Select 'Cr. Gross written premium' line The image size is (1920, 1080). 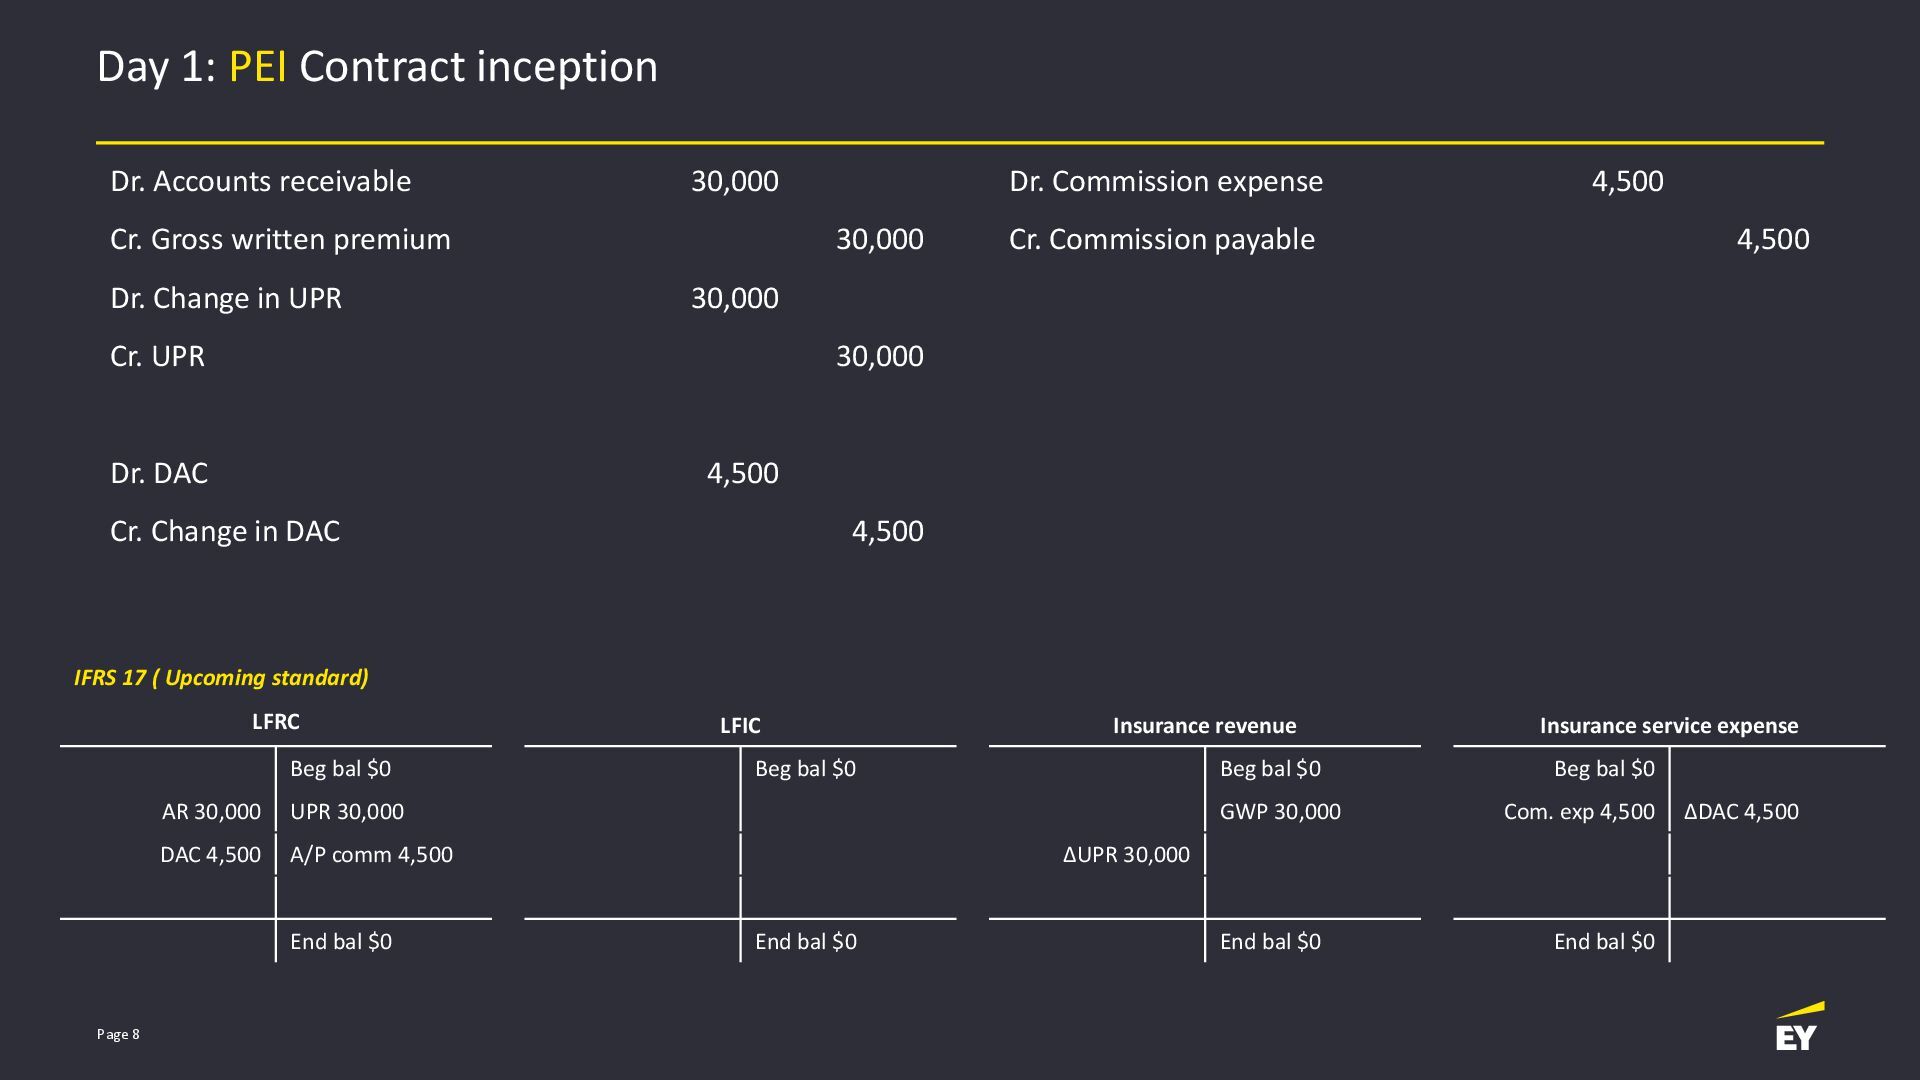pyautogui.click(x=280, y=240)
